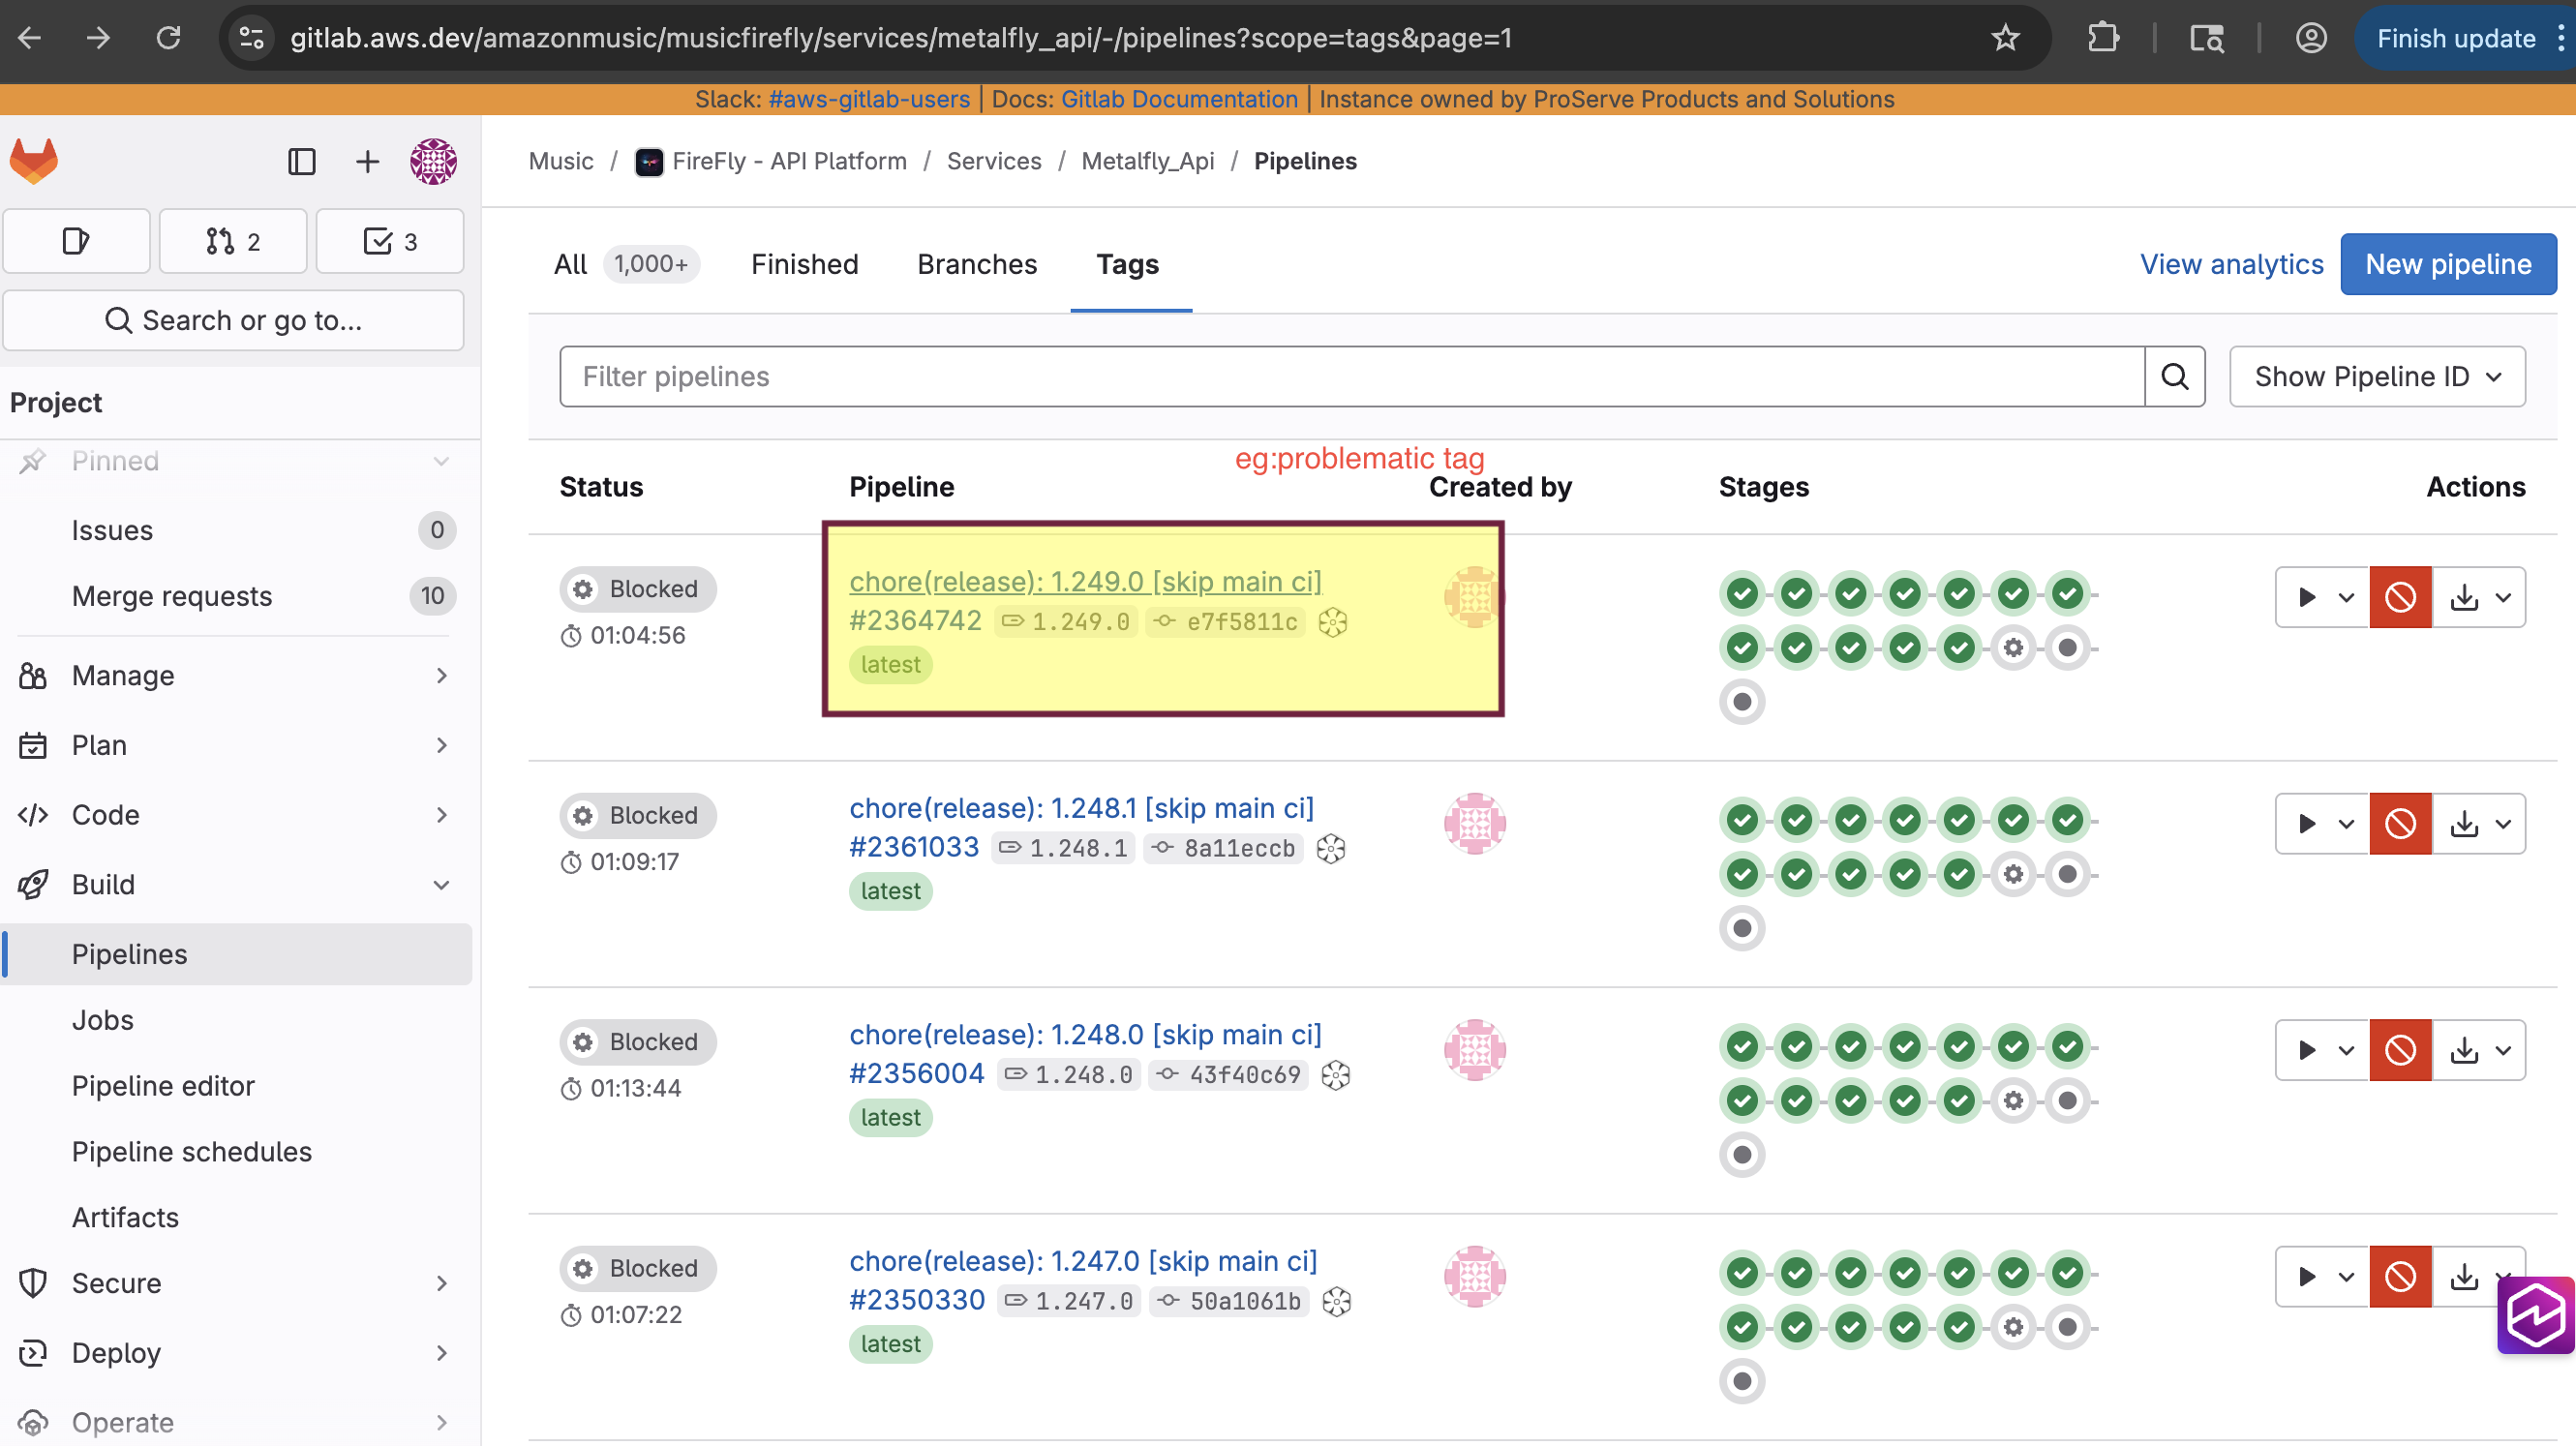Click the GitLab fox logo
Viewport: 2576px width, 1446px height.
[34, 161]
